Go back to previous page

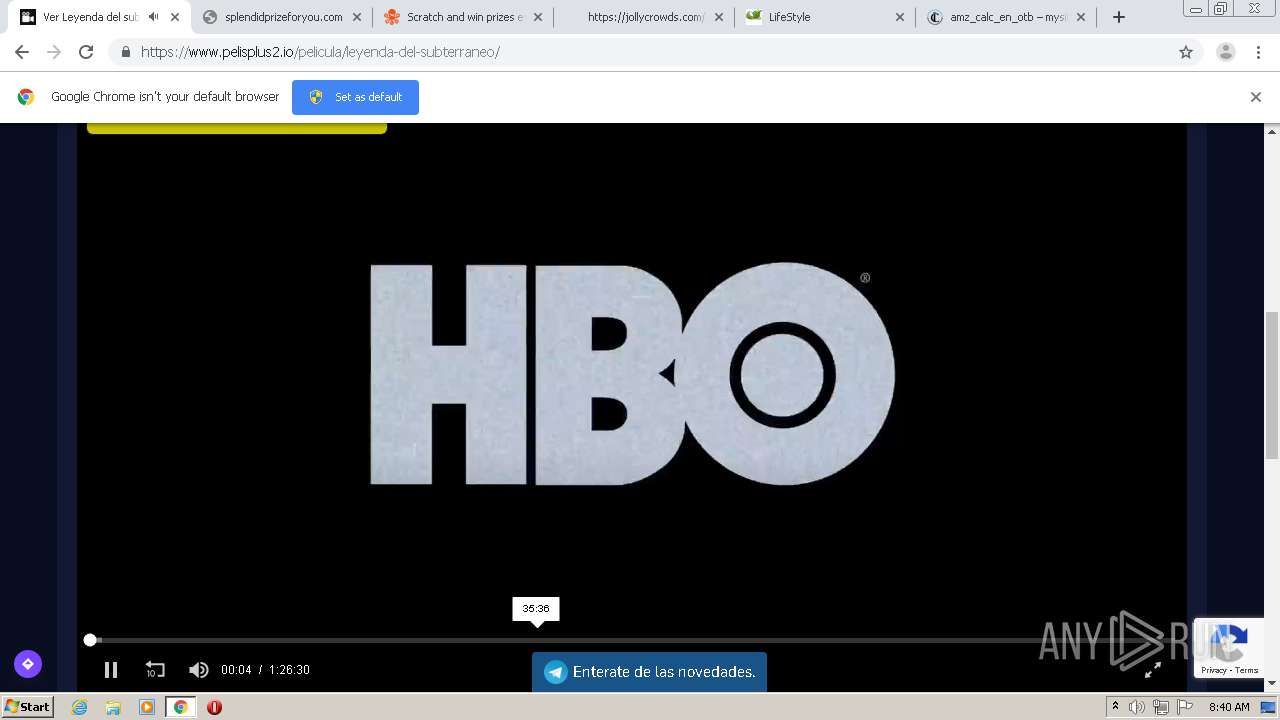pyautogui.click(x=22, y=52)
